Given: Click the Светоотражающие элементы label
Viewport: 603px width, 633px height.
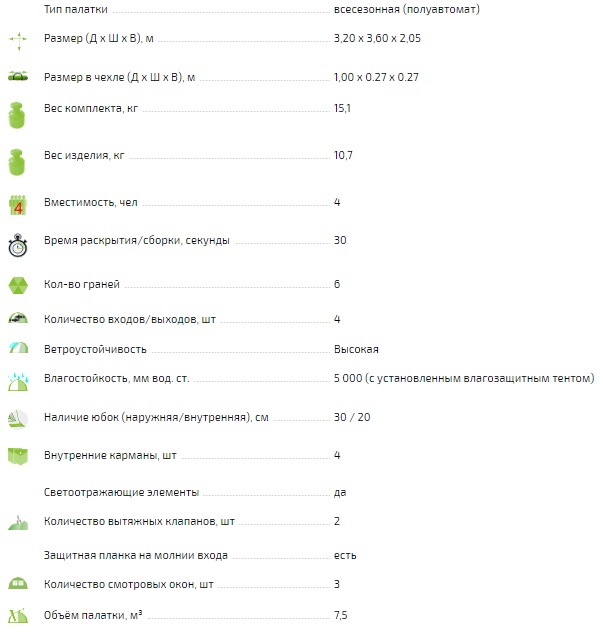Looking at the screenshot, I should tap(121, 493).
